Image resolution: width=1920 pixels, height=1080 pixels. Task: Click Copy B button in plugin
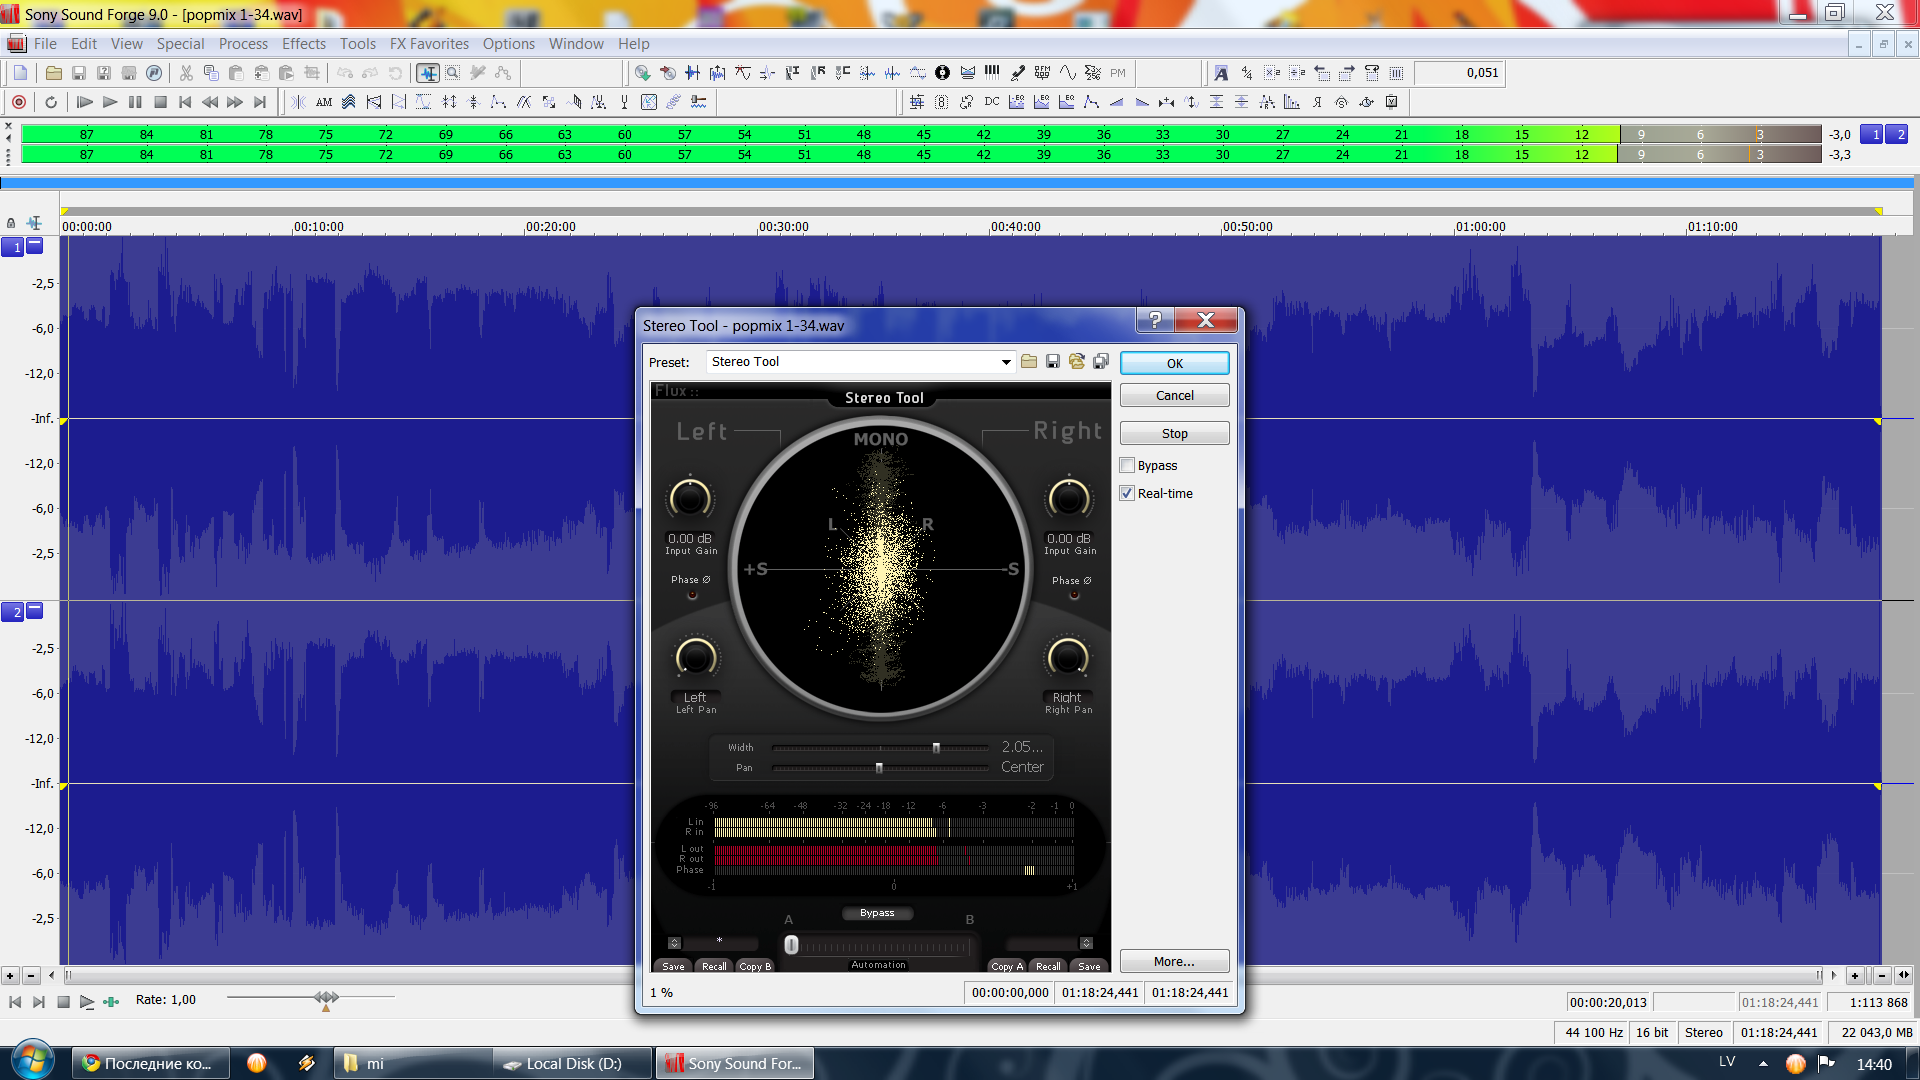coord(755,966)
